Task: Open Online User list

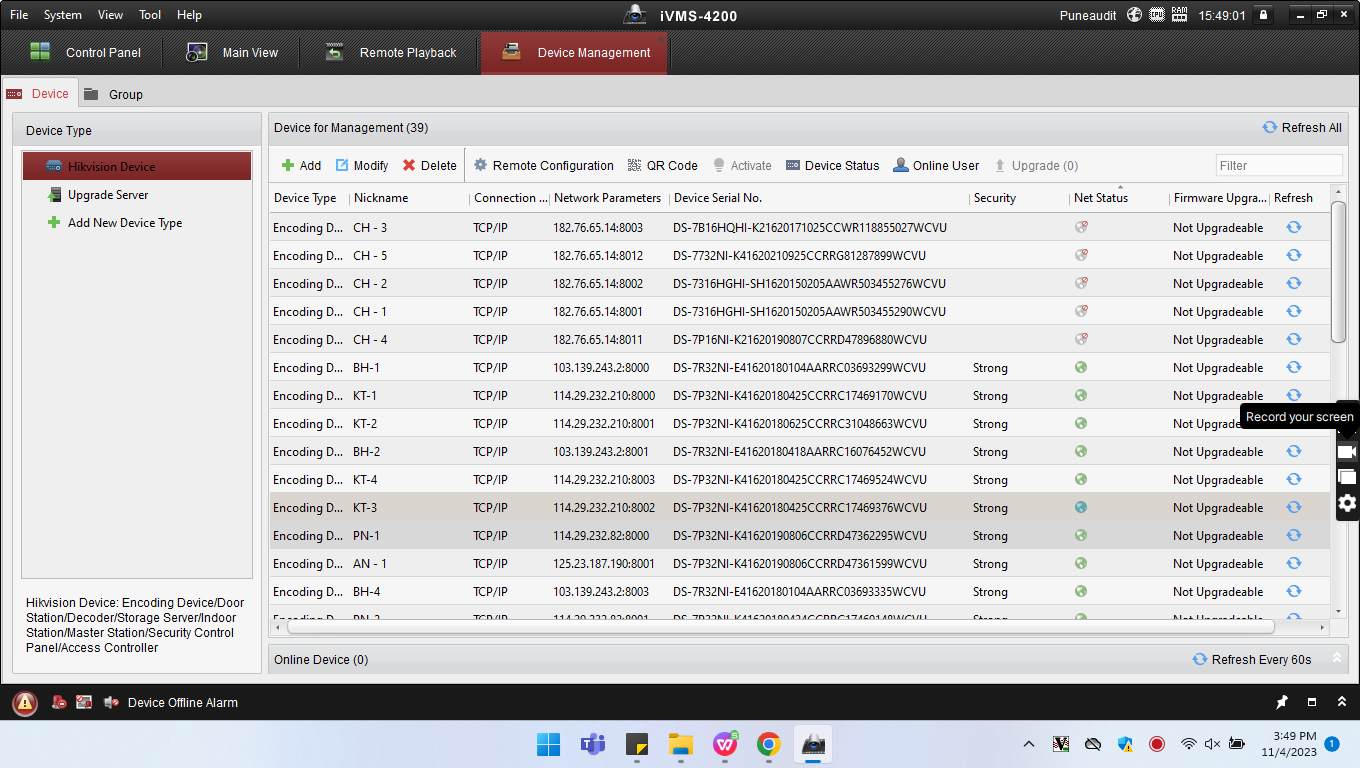Action: pyautogui.click(x=936, y=166)
